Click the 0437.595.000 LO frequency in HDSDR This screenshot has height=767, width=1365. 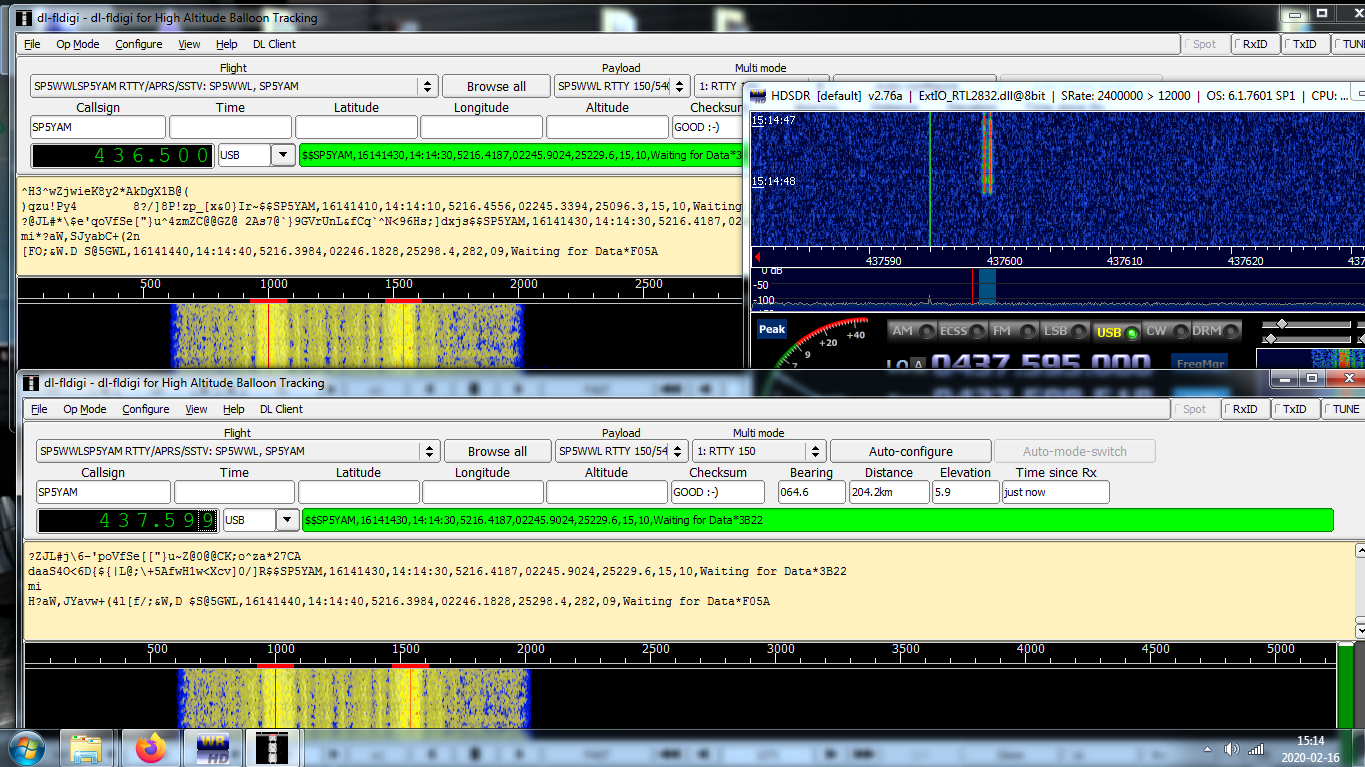pyautogui.click(x=1042, y=364)
